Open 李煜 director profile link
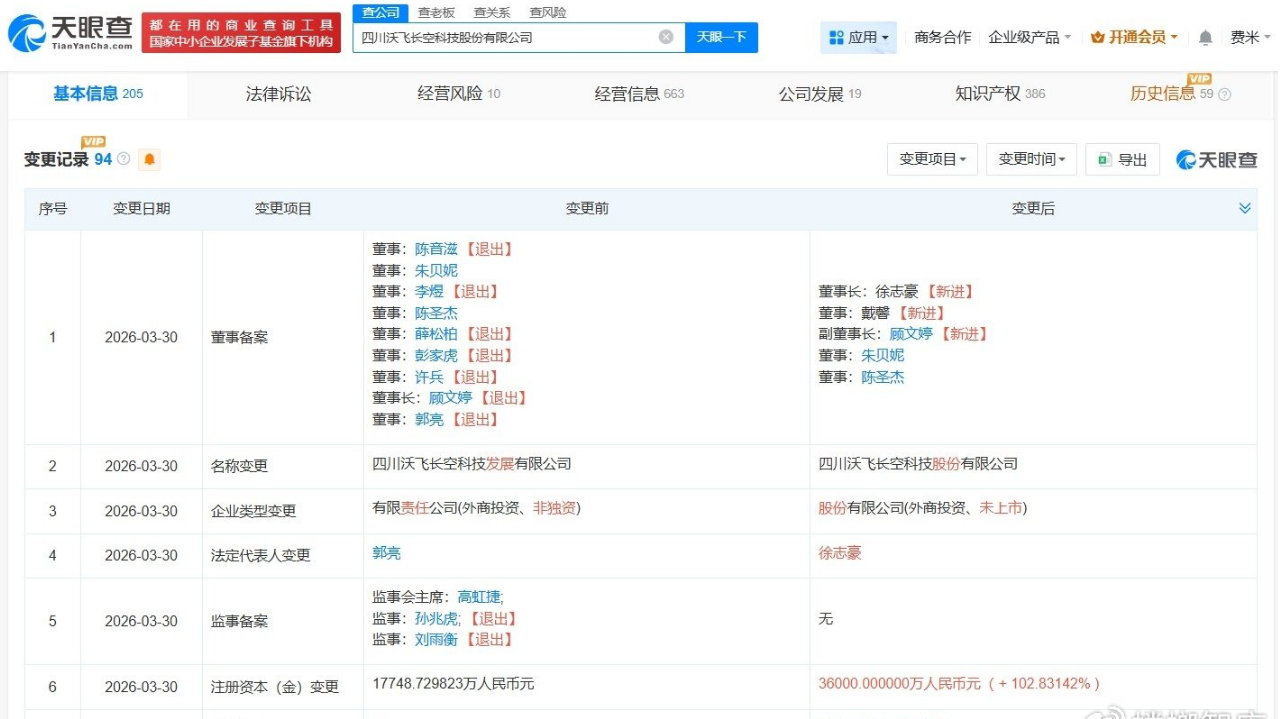 (428, 291)
